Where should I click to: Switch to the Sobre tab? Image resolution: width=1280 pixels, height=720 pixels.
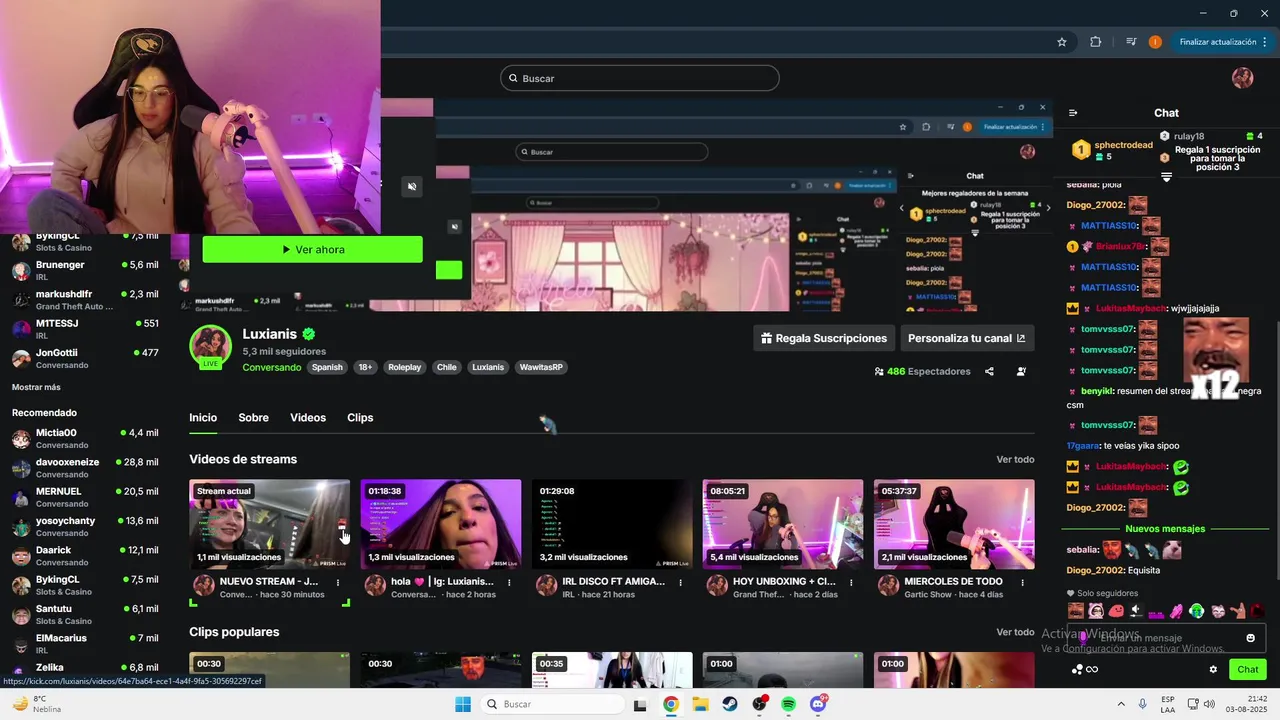tap(253, 417)
